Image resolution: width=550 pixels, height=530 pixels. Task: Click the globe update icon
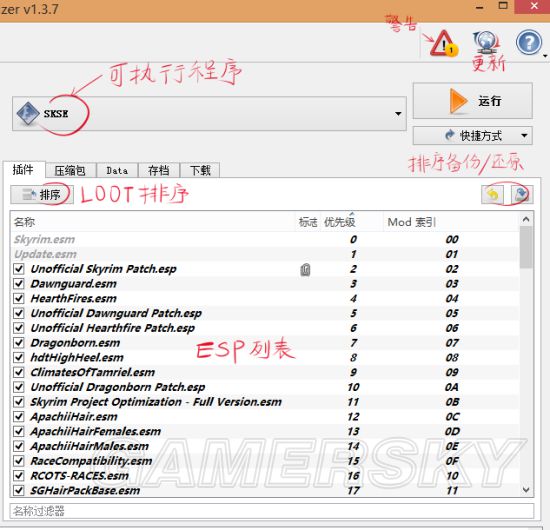tap(487, 42)
